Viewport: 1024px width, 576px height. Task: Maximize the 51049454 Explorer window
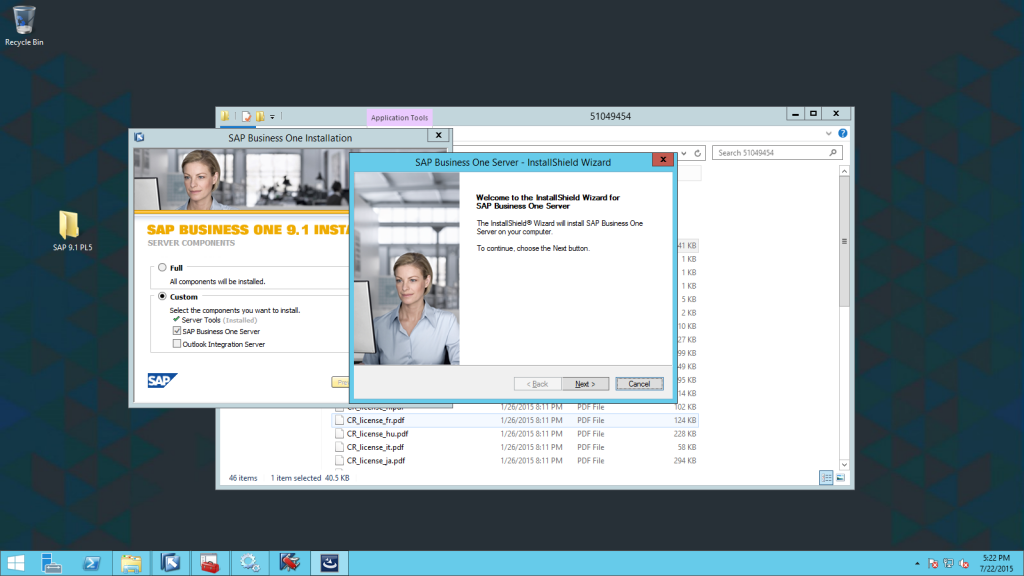point(813,114)
